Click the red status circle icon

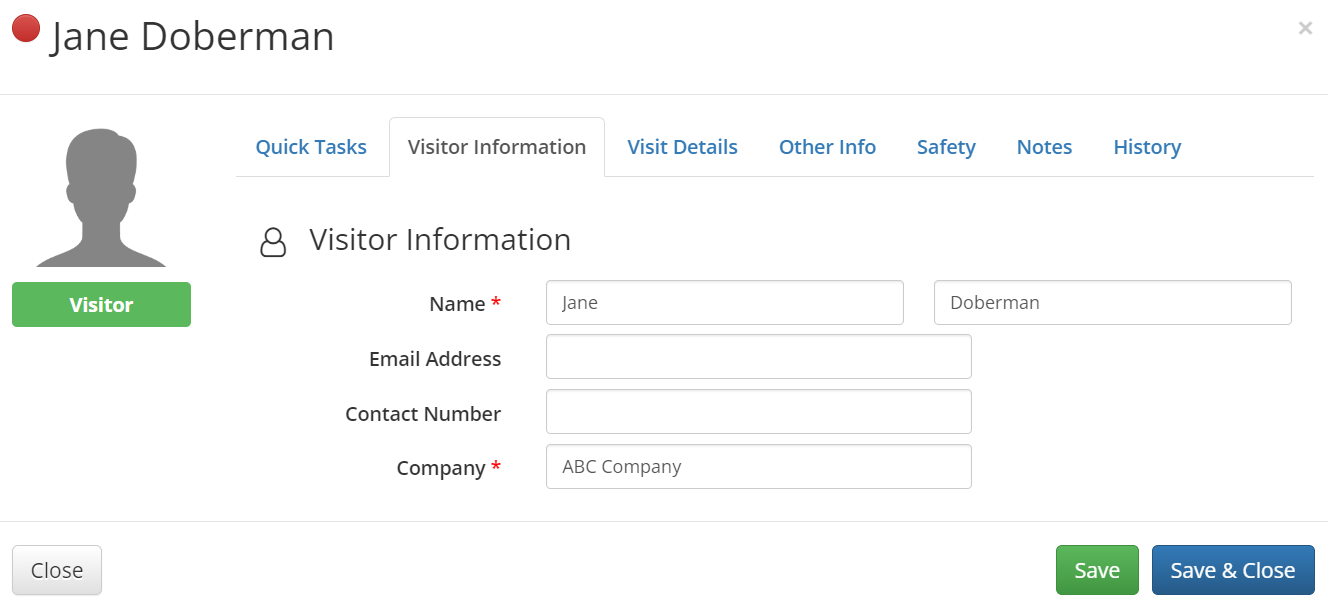click(x=26, y=28)
